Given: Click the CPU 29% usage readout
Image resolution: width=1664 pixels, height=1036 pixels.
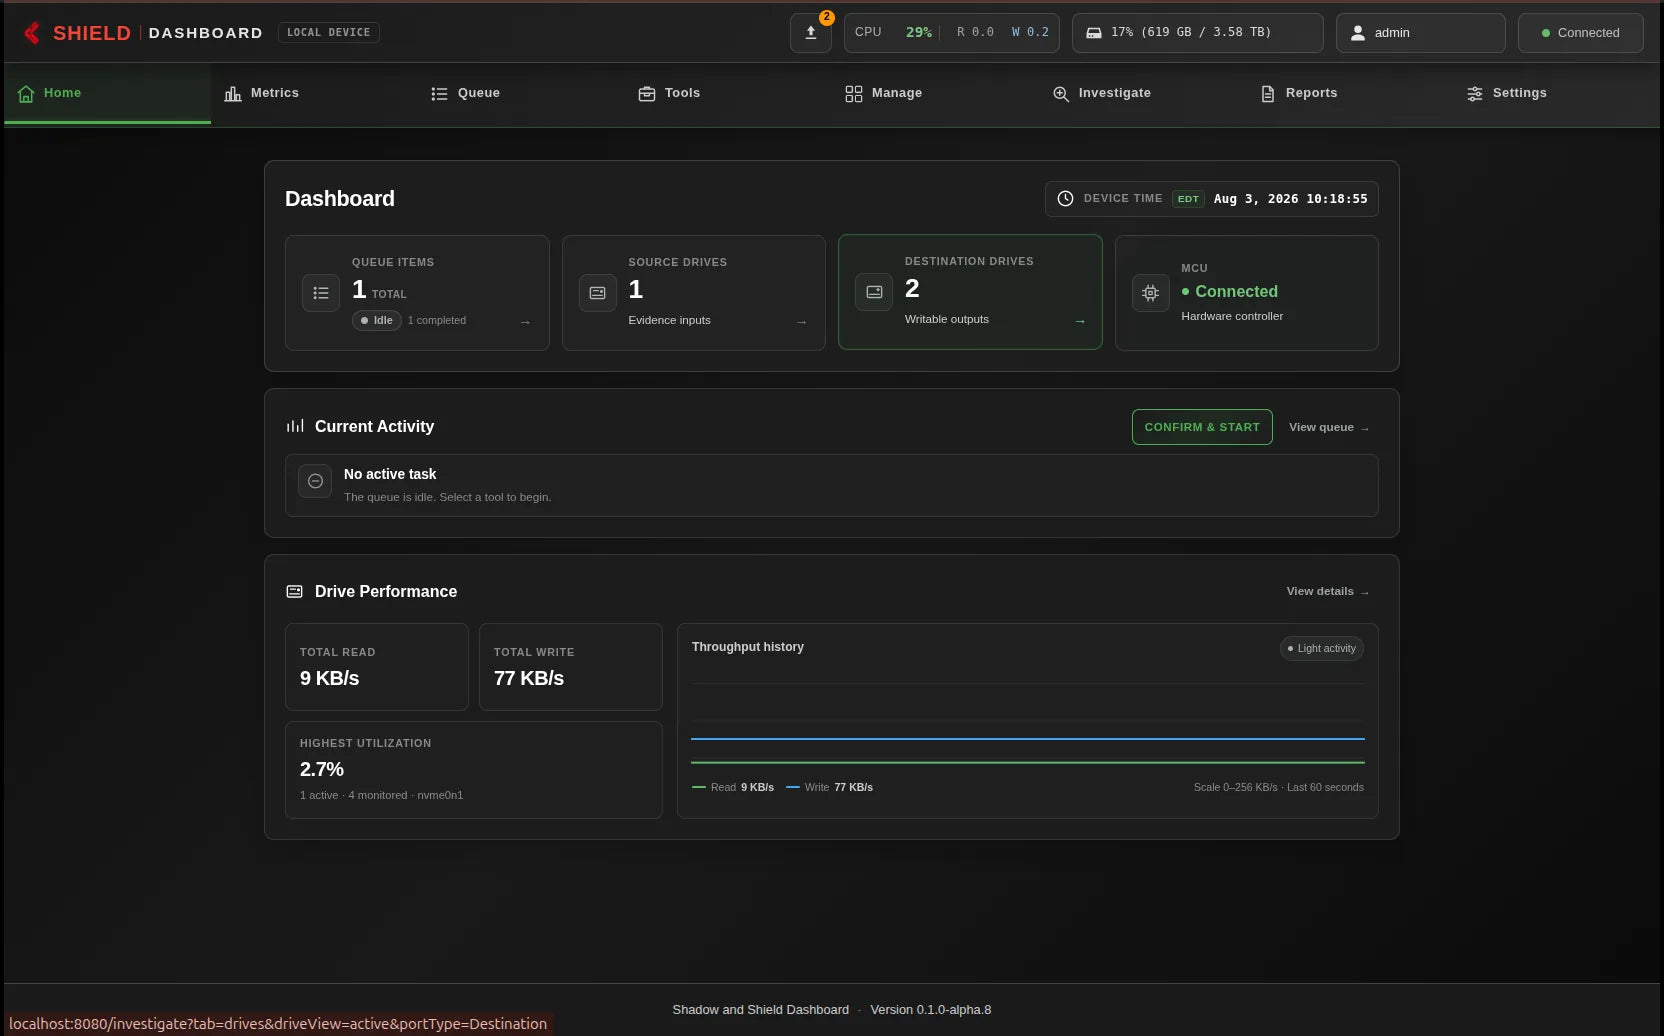Looking at the screenshot, I should tap(893, 32).
